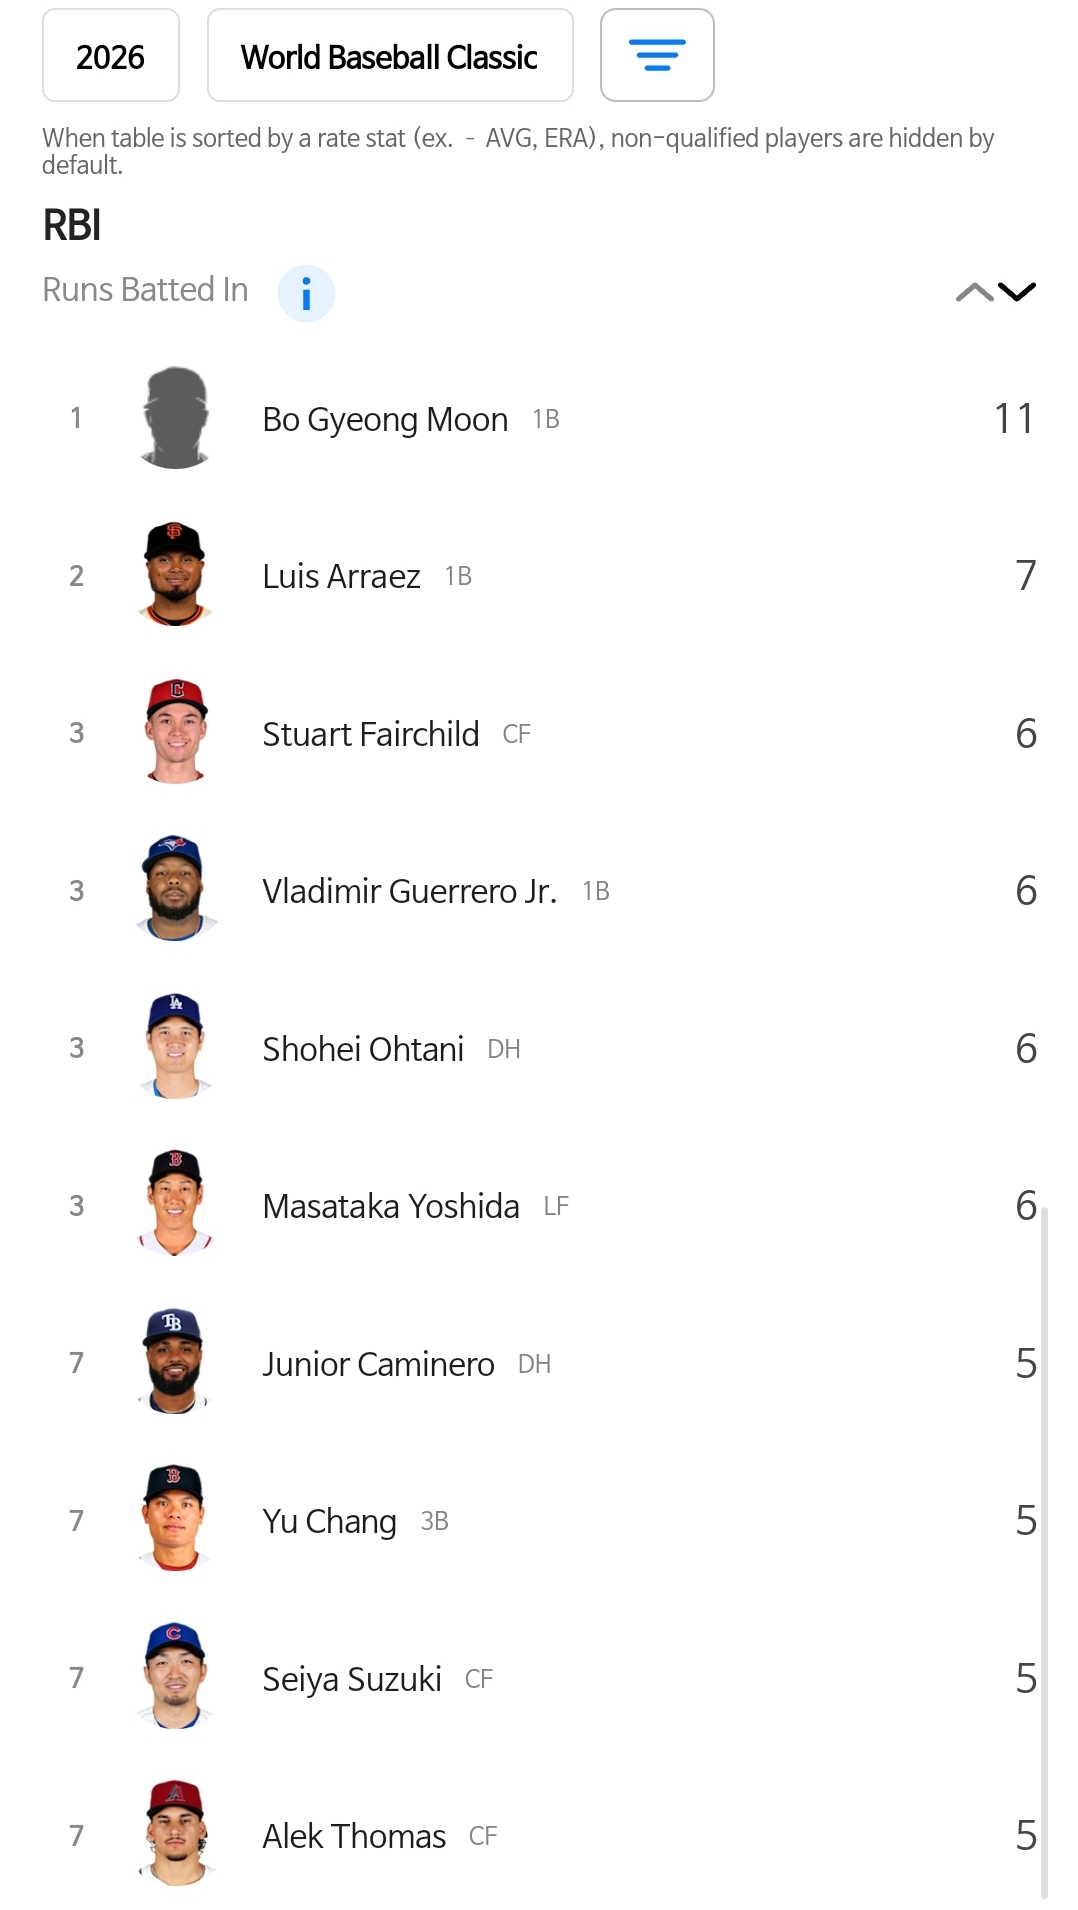Open Junior Caminero's player page
Image resolution: width=1078 pixels, height=1910 pixels.
[x=378, y=1364]
